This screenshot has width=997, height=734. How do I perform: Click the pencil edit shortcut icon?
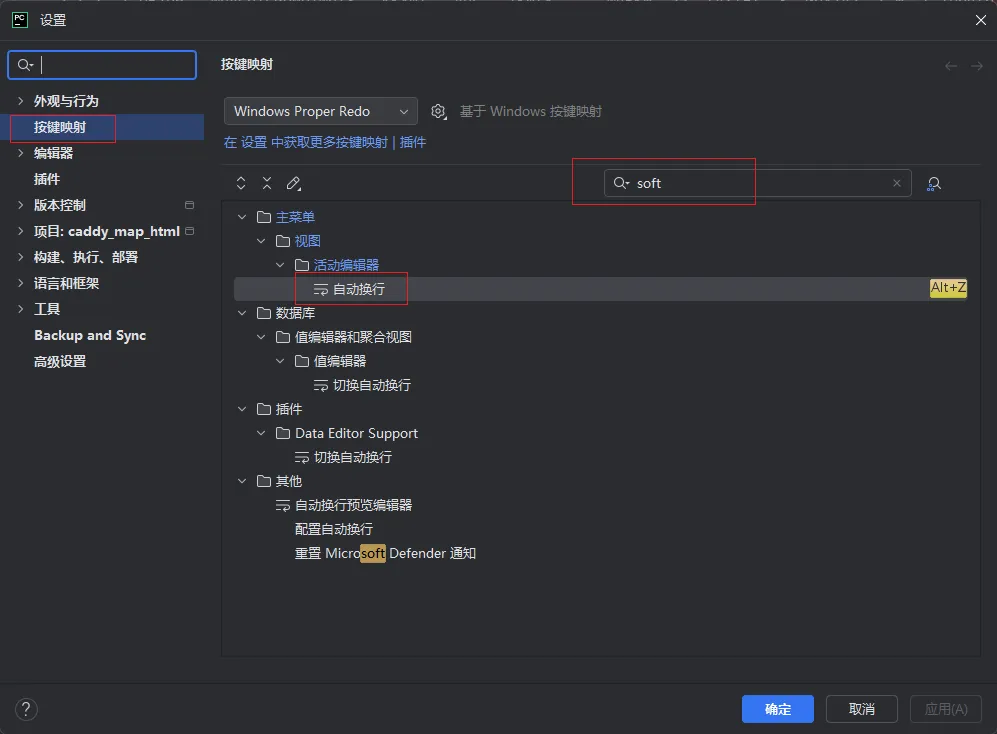click(293, 183)
